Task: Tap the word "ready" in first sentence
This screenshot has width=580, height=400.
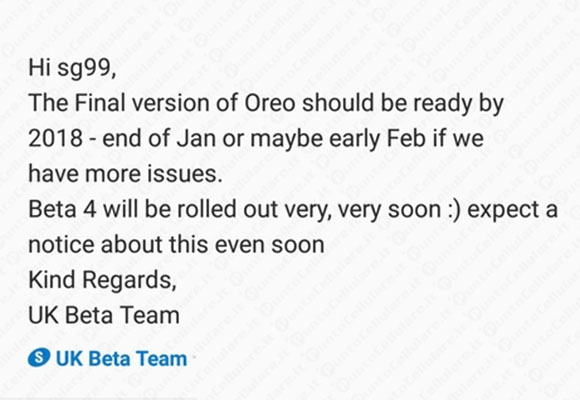Action: [442, 104]
